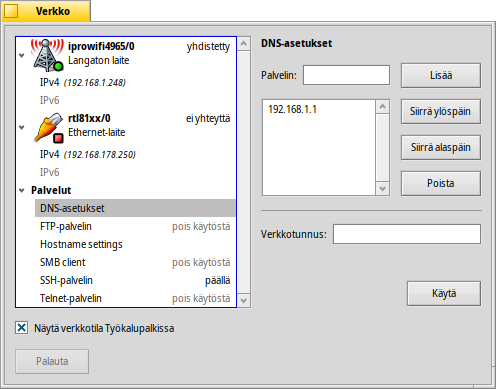
Task: Focus the Palvelin input field
Action: pos(346,75)
